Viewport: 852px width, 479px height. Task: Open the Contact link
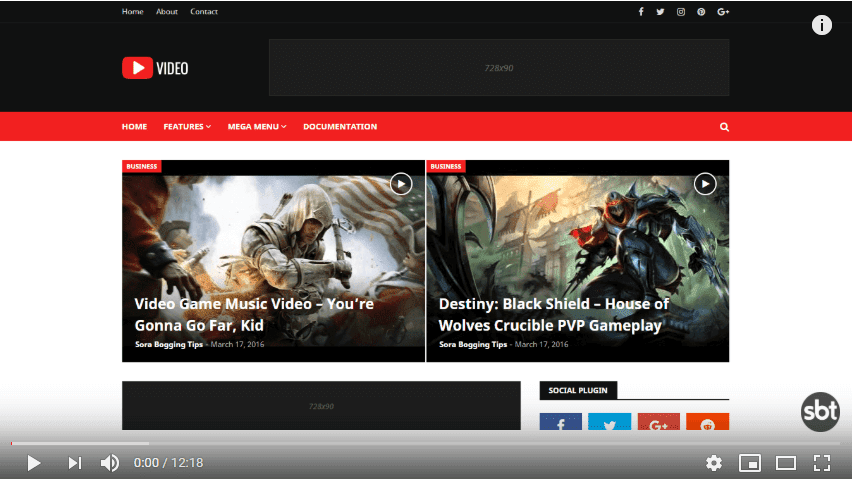(204, 11)
